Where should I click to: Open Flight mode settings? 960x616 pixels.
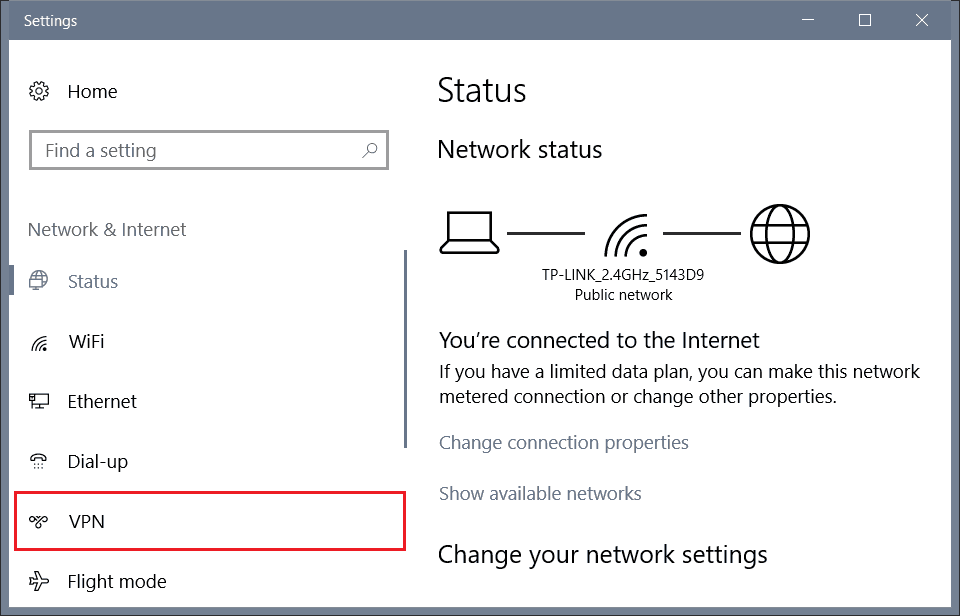click(x=116, y=581)
